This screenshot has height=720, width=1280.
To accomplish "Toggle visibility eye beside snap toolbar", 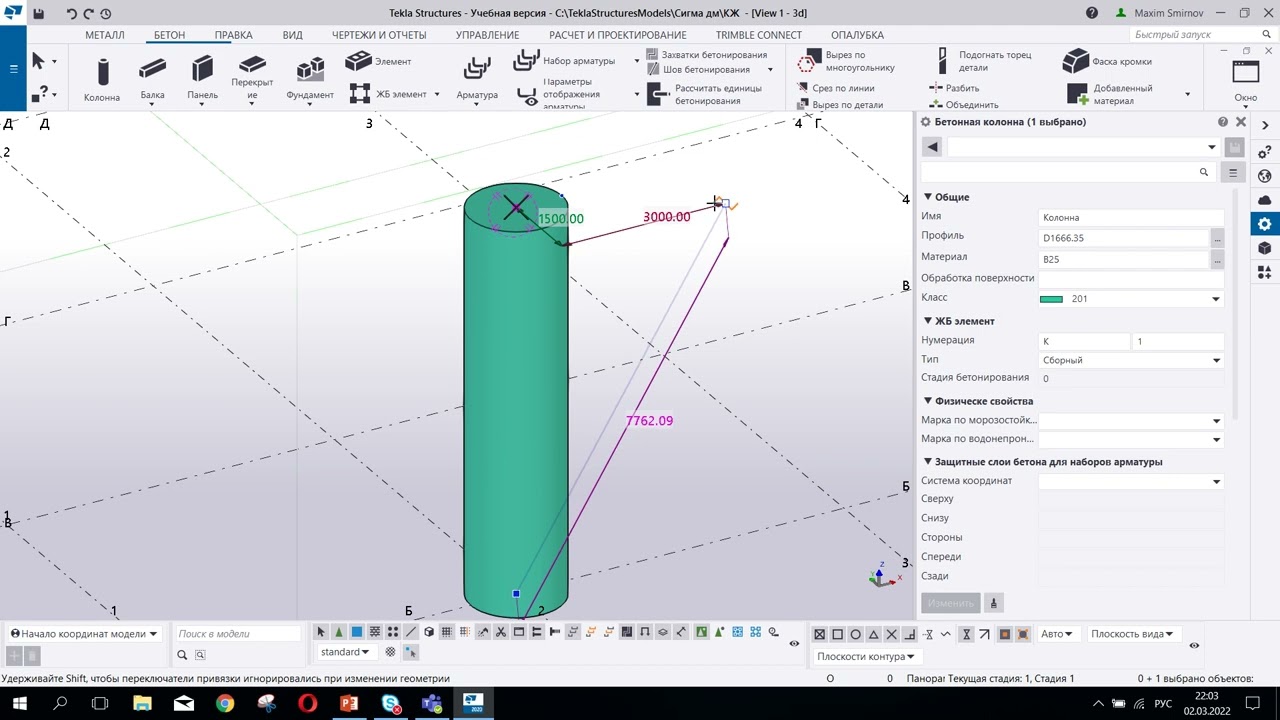I will [x=794, y=644].
